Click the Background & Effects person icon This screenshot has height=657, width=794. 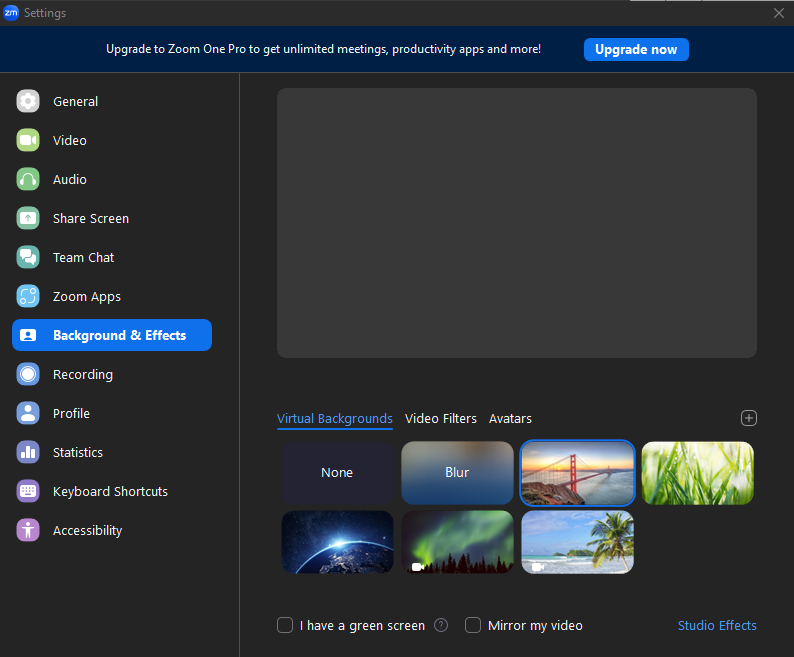click(x=28, y=335)
